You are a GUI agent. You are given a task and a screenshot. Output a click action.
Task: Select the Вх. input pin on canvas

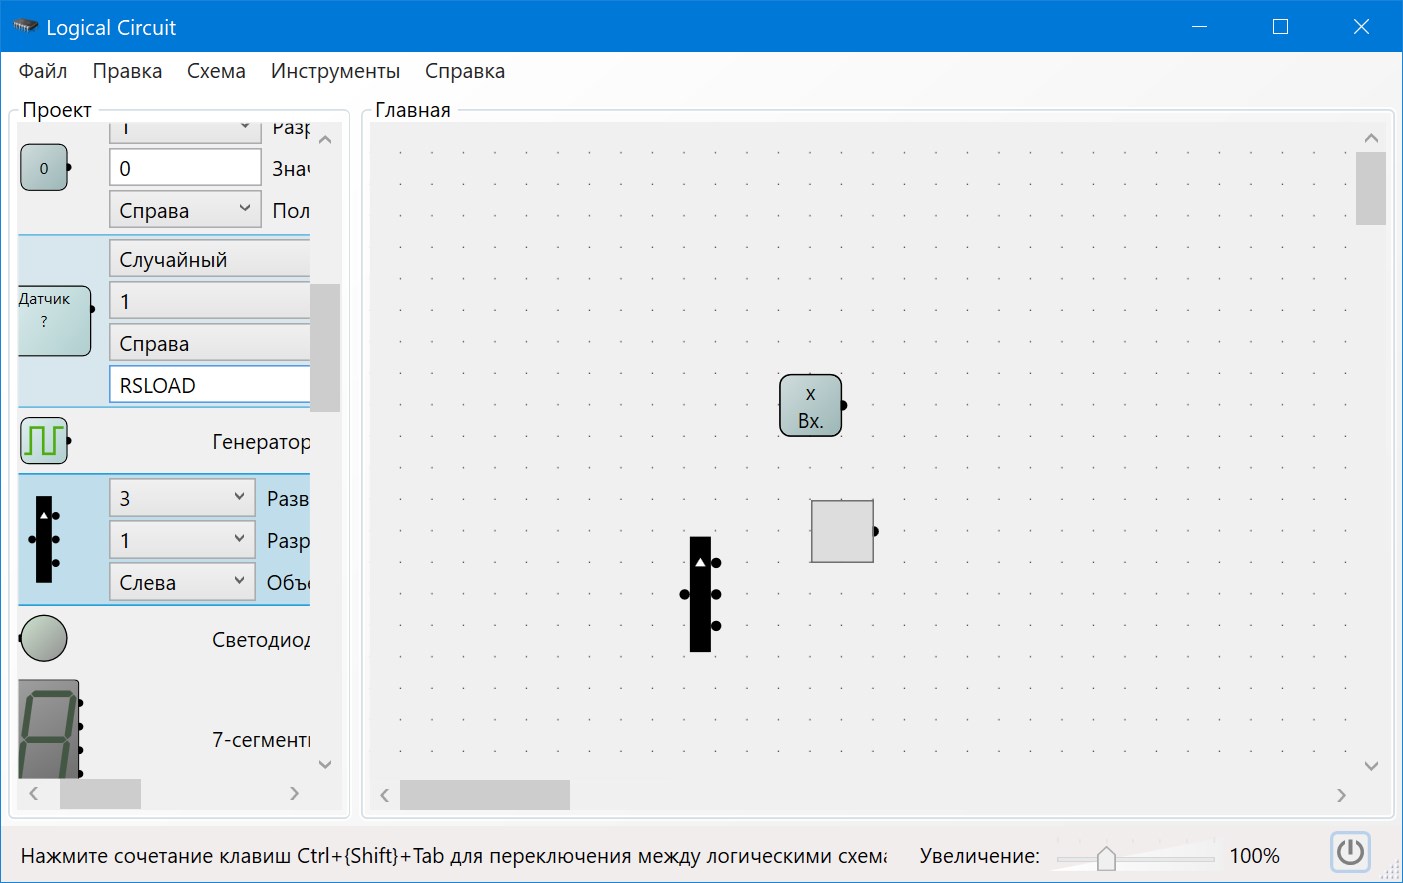click(x=810, y=405)
